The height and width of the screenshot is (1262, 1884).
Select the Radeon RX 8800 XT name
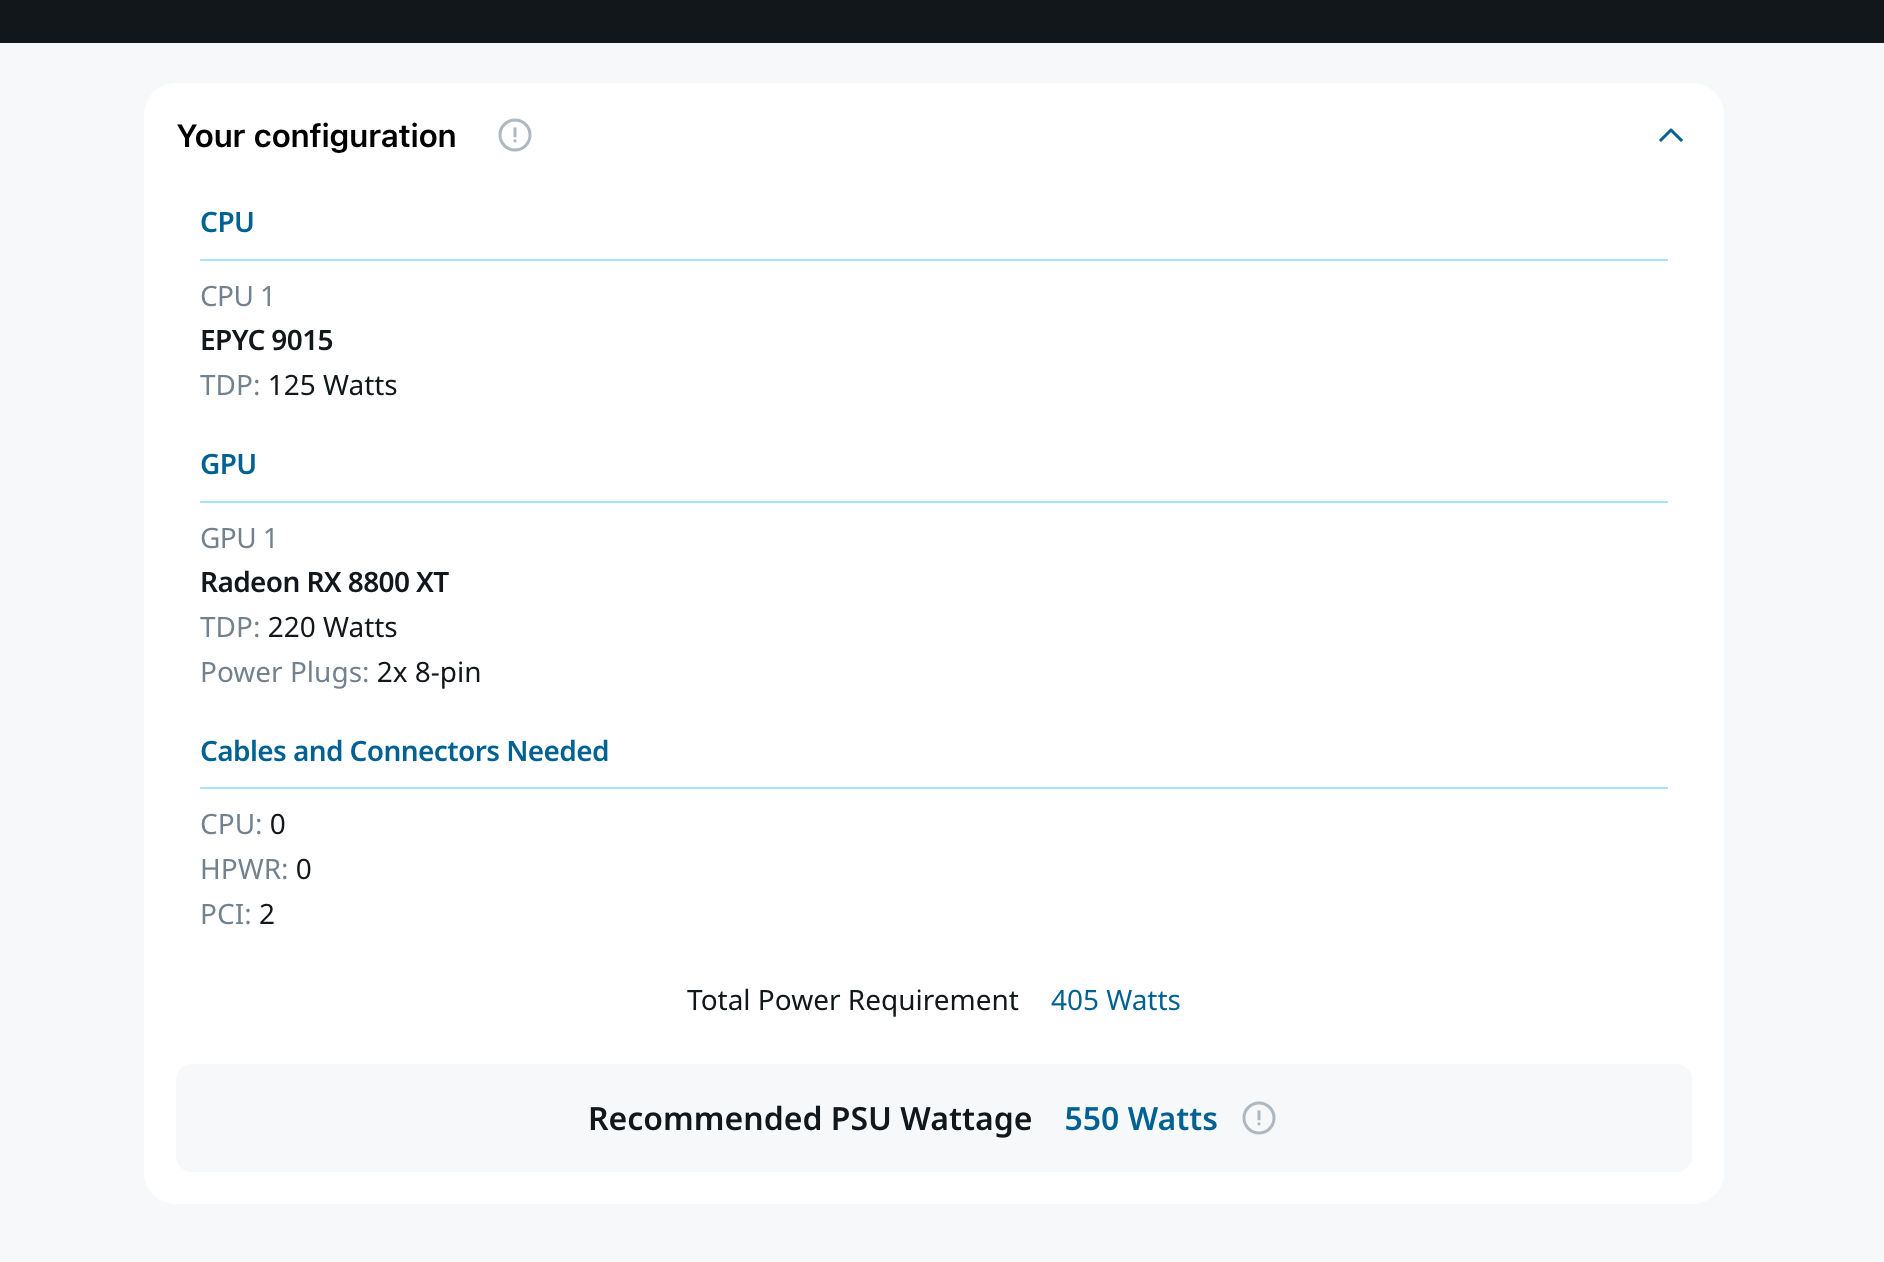tap(325, 582)
